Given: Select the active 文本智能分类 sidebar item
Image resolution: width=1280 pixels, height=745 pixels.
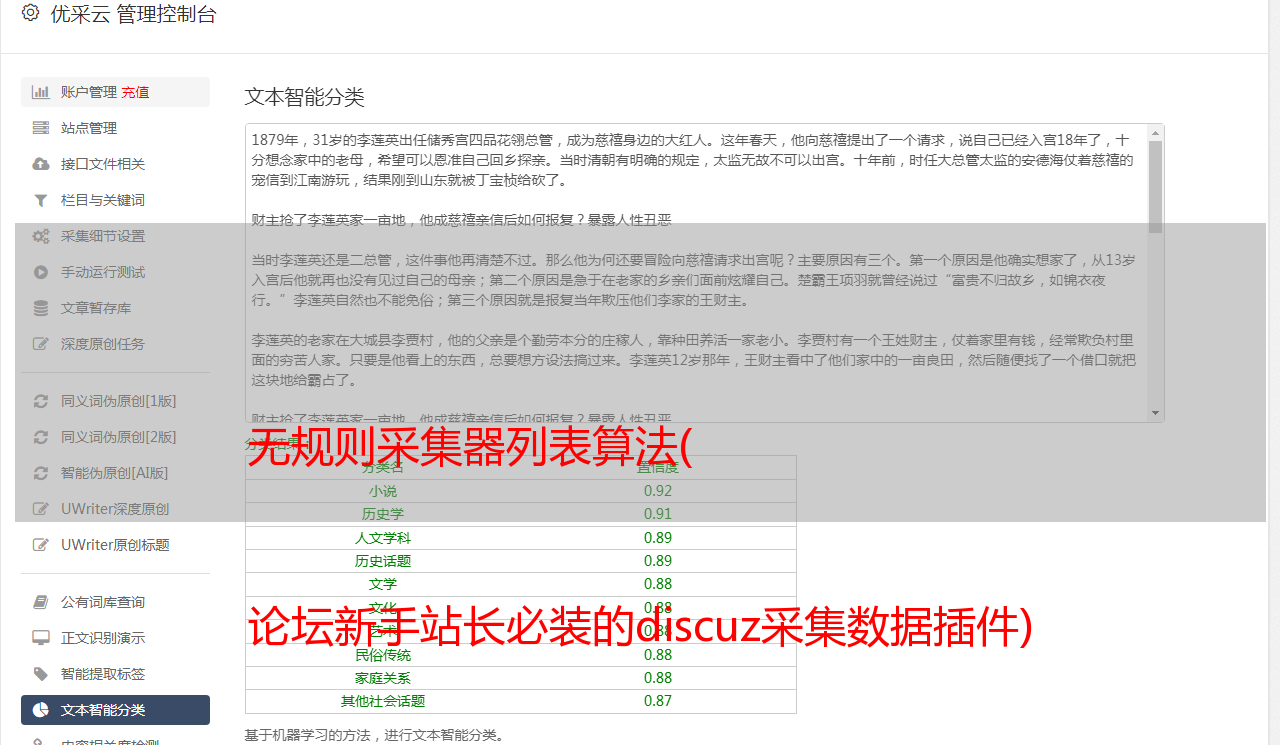Looking at the screenshot, I should 115,710.
